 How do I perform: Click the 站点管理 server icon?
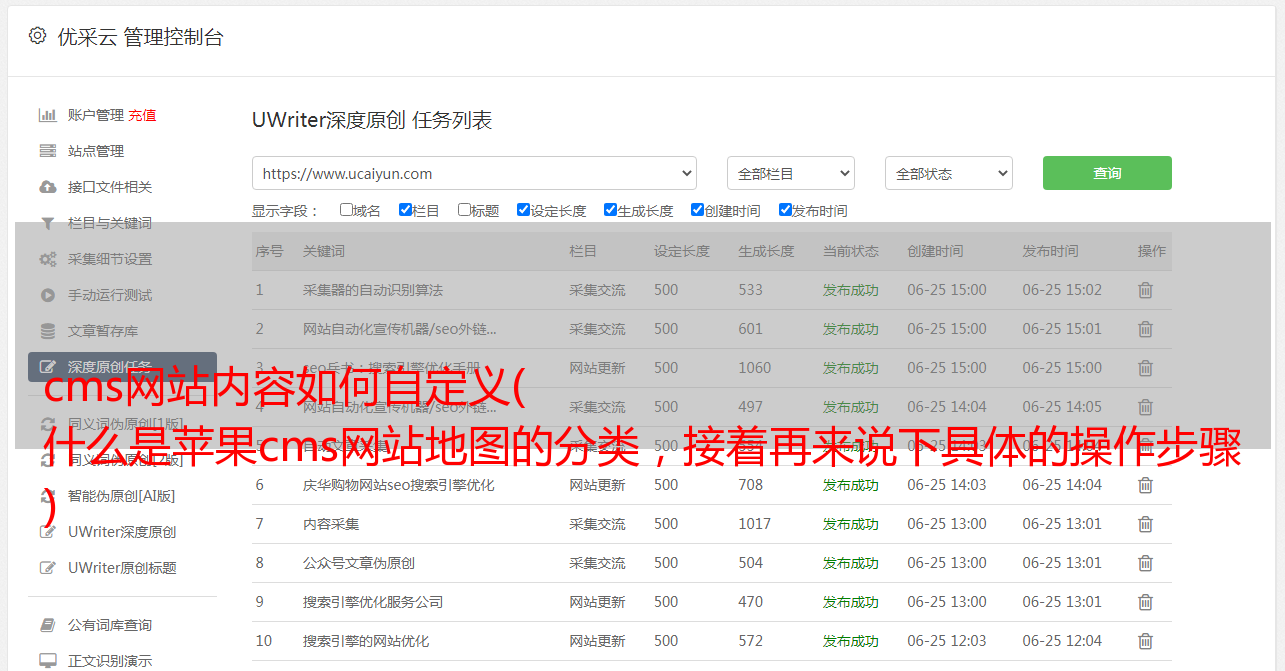pyautogui.click(x=47, y=151)
